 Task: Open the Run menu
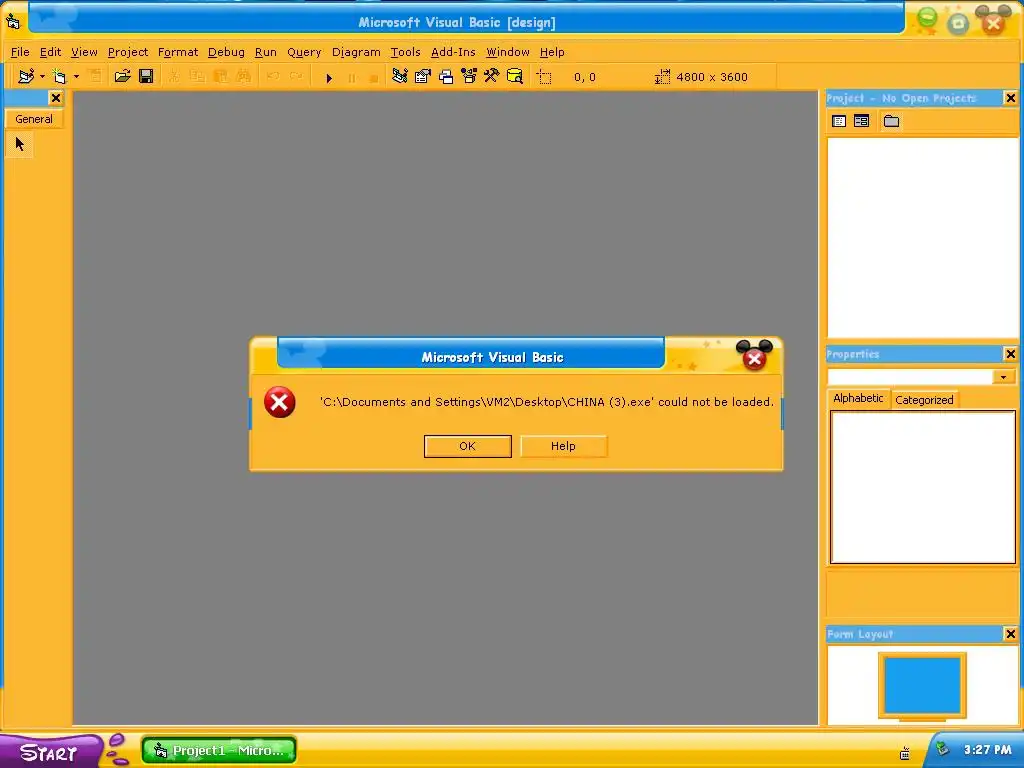(266, 52)
